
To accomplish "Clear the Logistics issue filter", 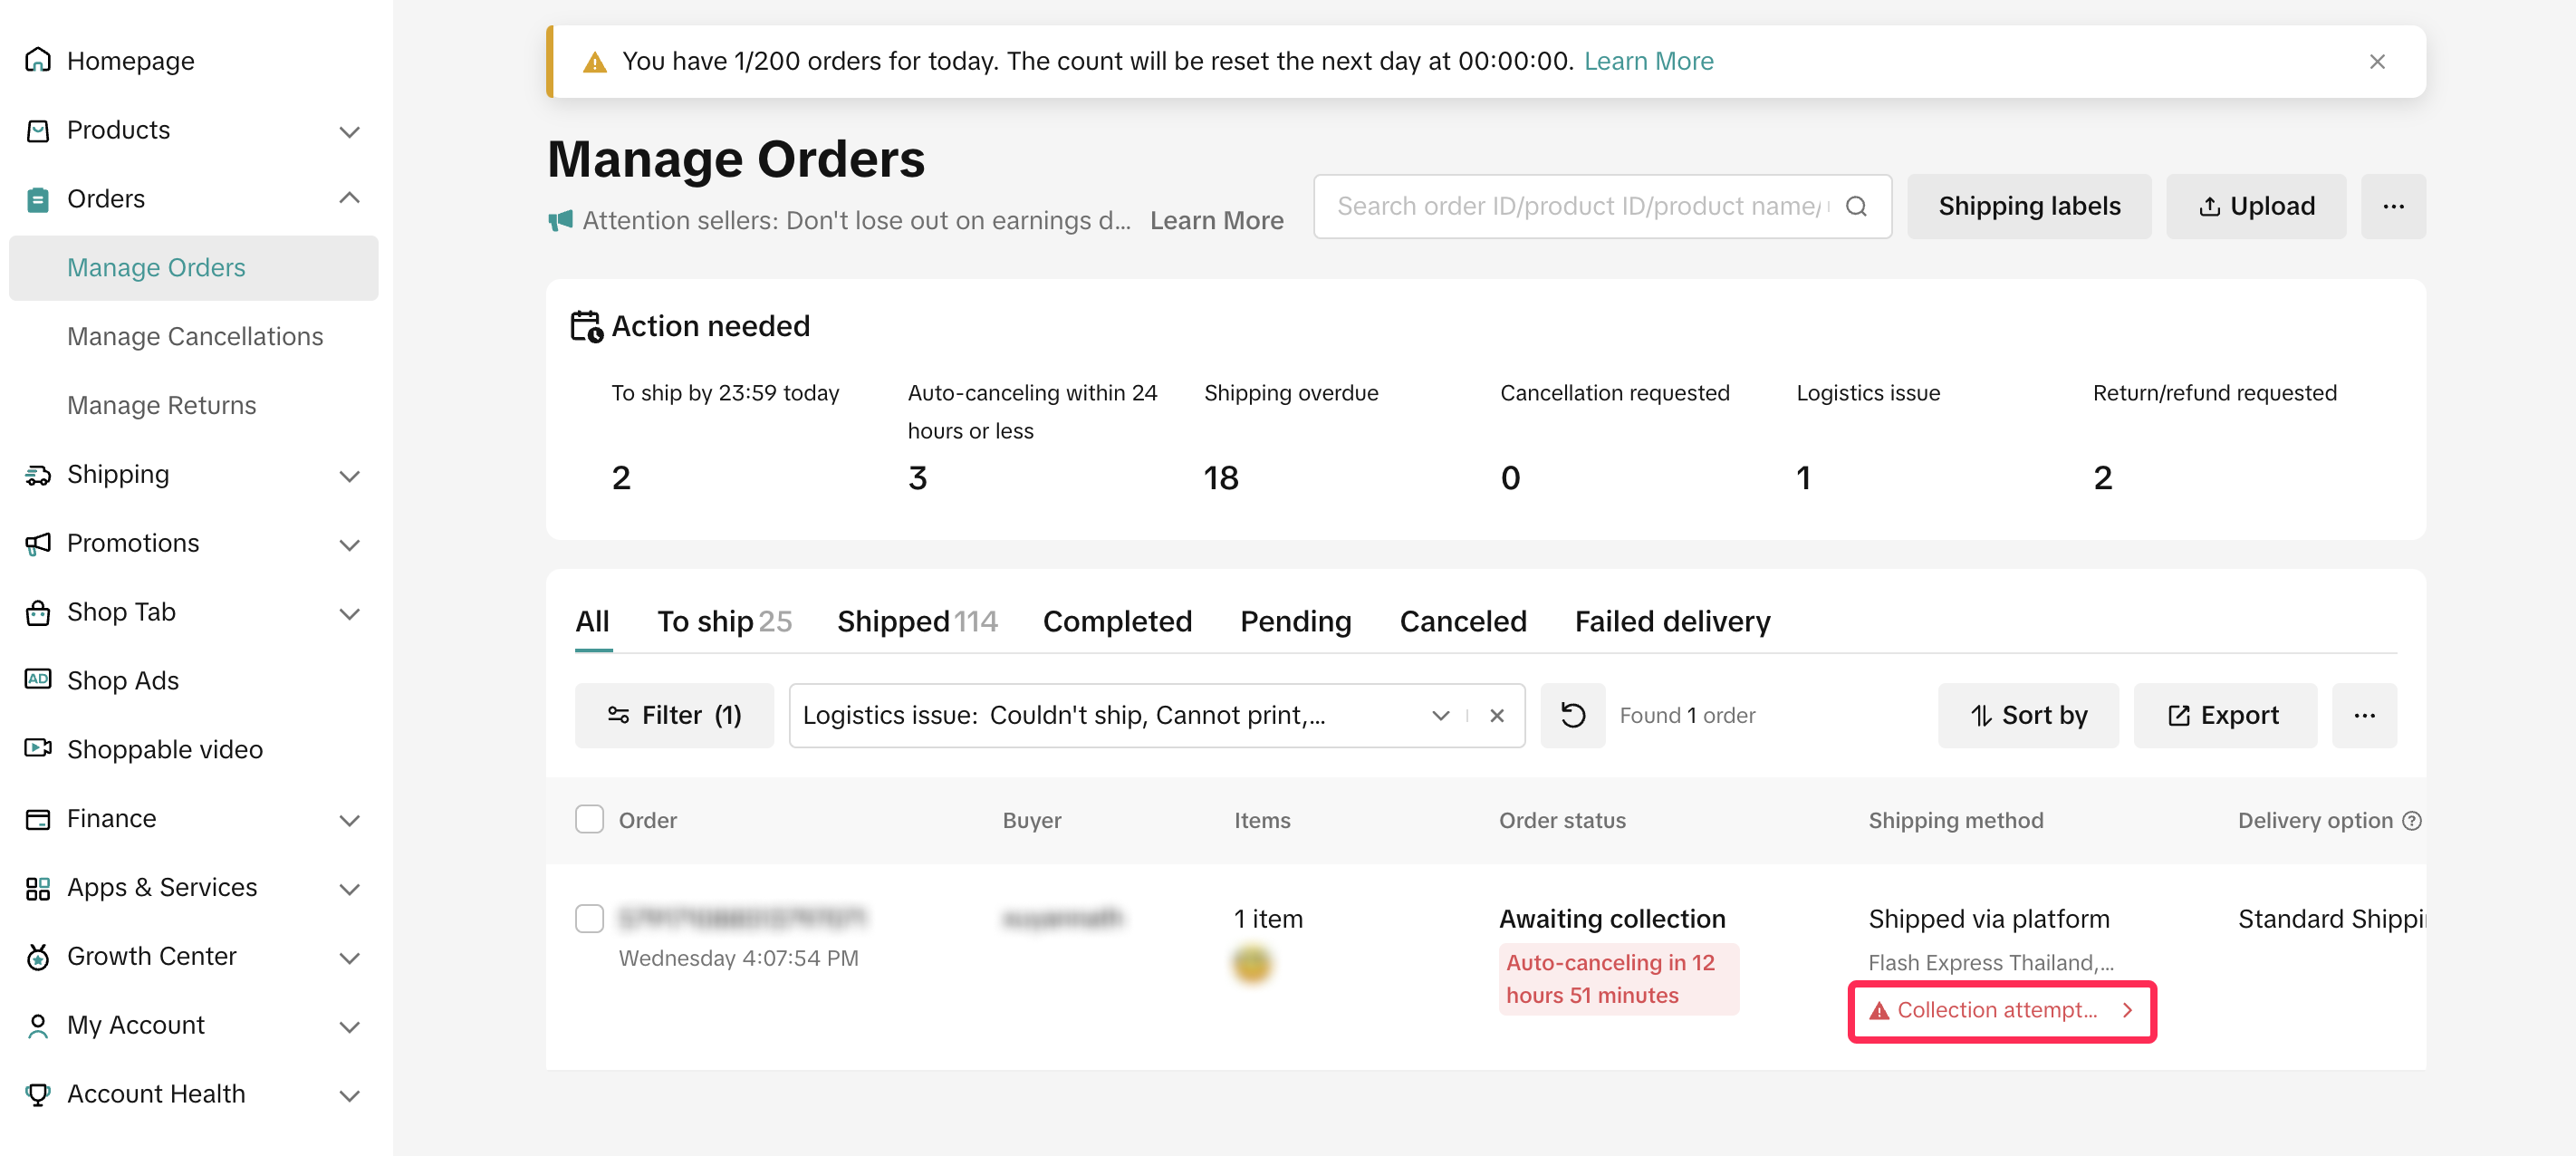I will click(x=1497, y=715).
